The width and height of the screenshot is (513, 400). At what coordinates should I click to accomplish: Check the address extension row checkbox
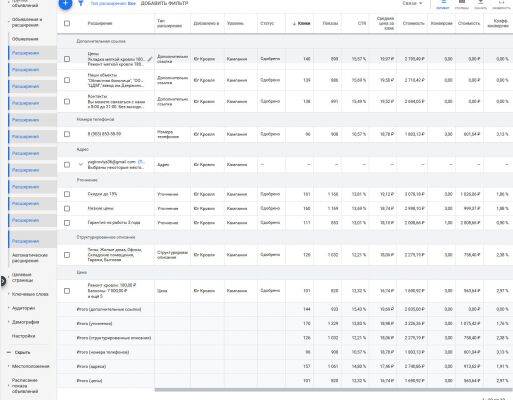[67, 165]
